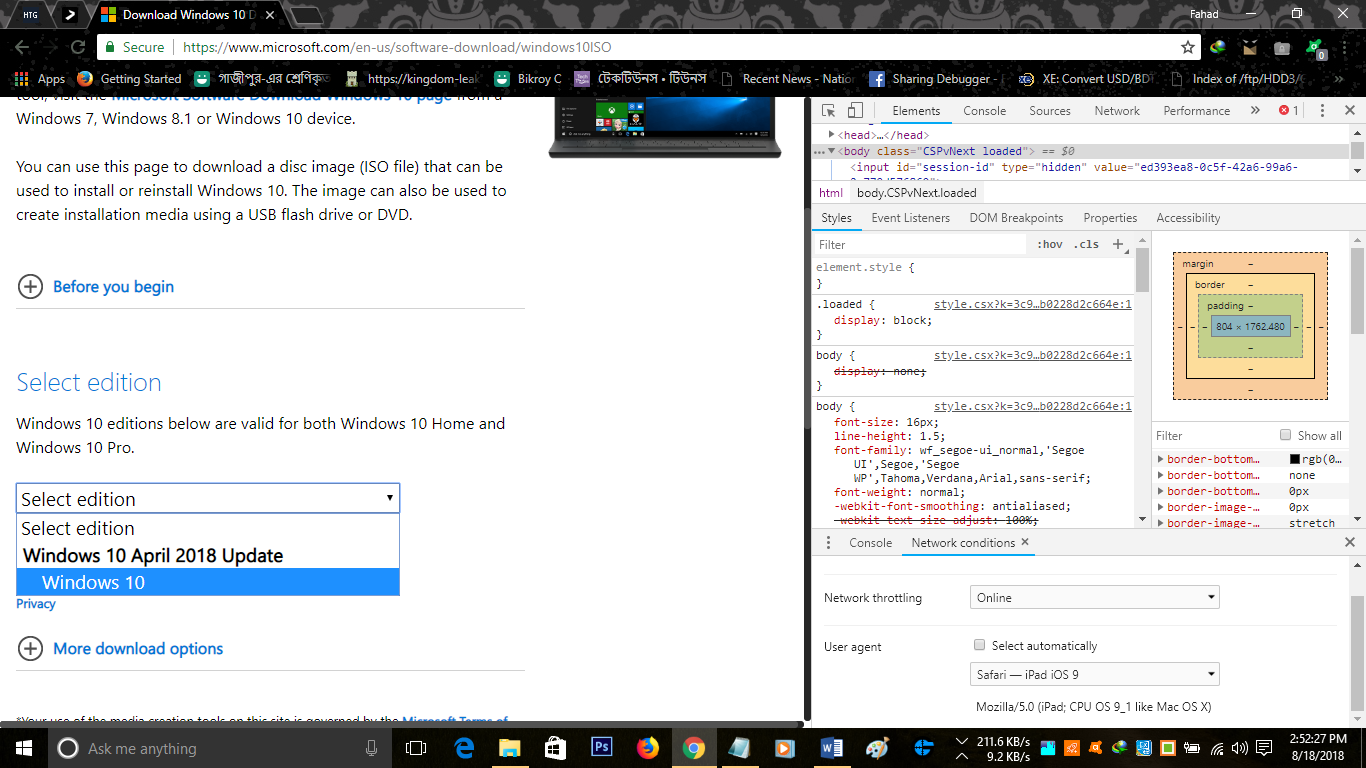Close the DevTools bottom drawer
The height and width of the screenshot is (768, 1366).
[1350, 543]
